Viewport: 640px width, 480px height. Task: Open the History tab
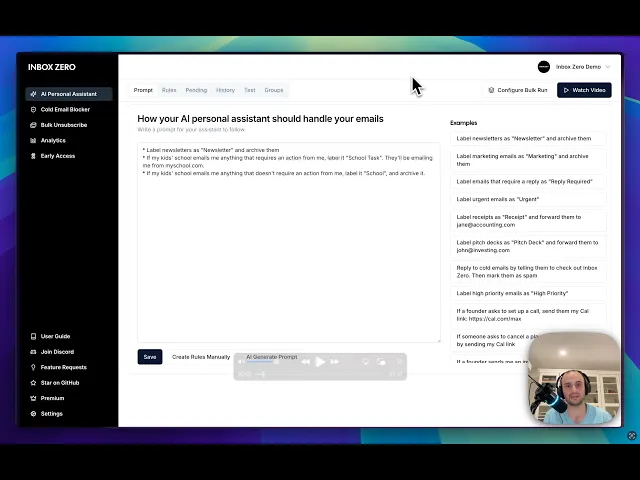[x=225, y=90]
